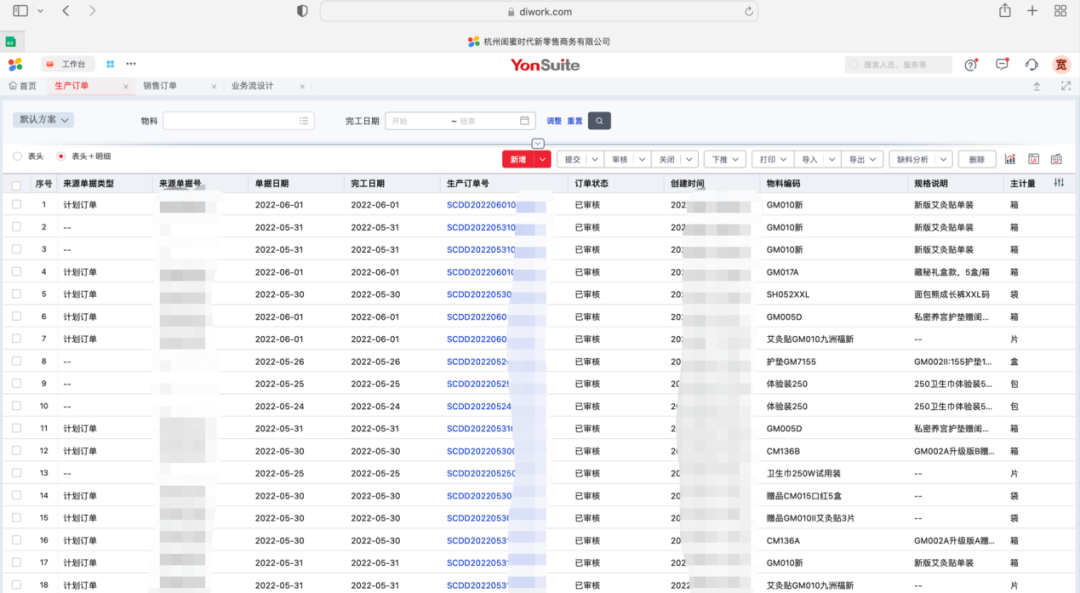Viewport: 1080px width, 593px height.
Task: Check the checkbox for row 16
Action: (x=17, y=540)
